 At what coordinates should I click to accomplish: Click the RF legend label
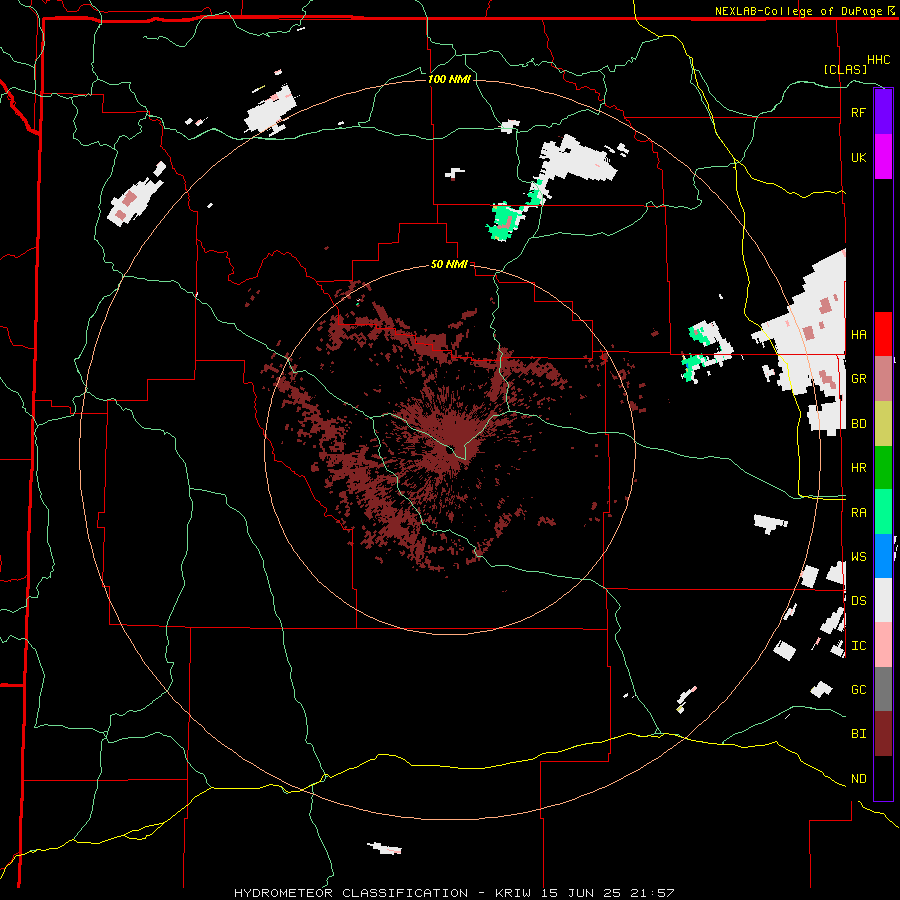click(x=858, y=112)
